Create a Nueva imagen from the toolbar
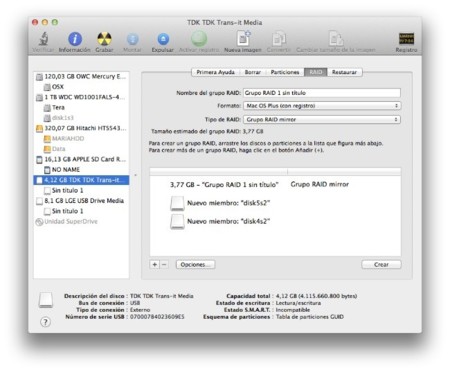Viewport: 450px width, 372px height. 243,39
